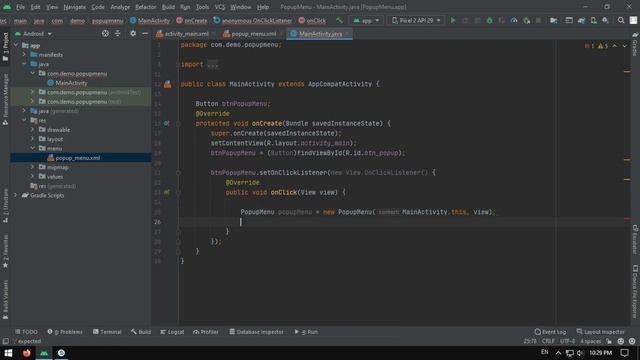Open the Logcat tool window
The width and height of the screenshot is (640, 360).
coord(172,332)
